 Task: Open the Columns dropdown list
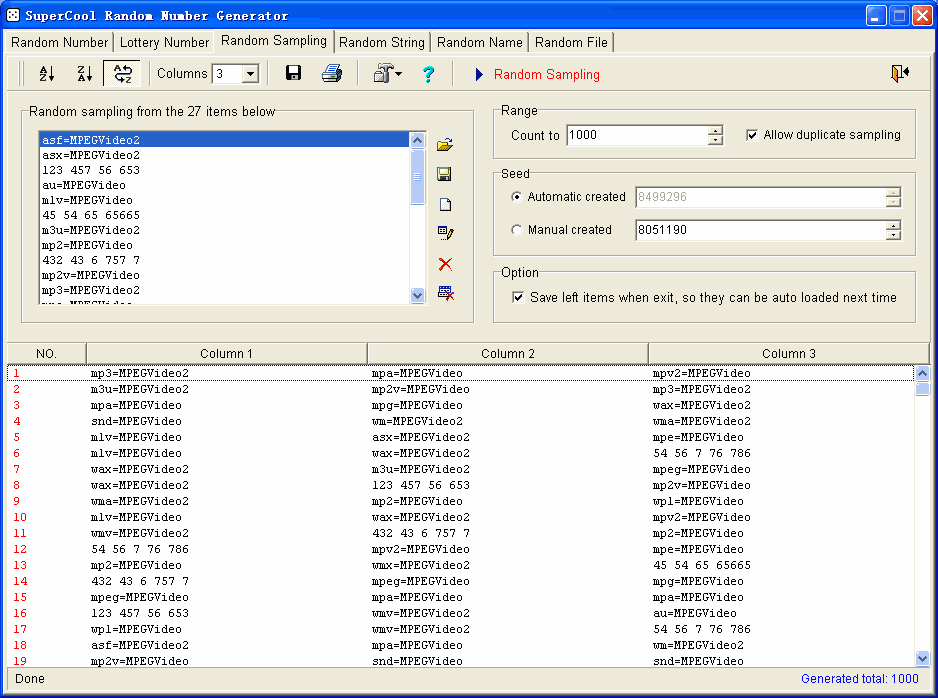pos(250,74)
